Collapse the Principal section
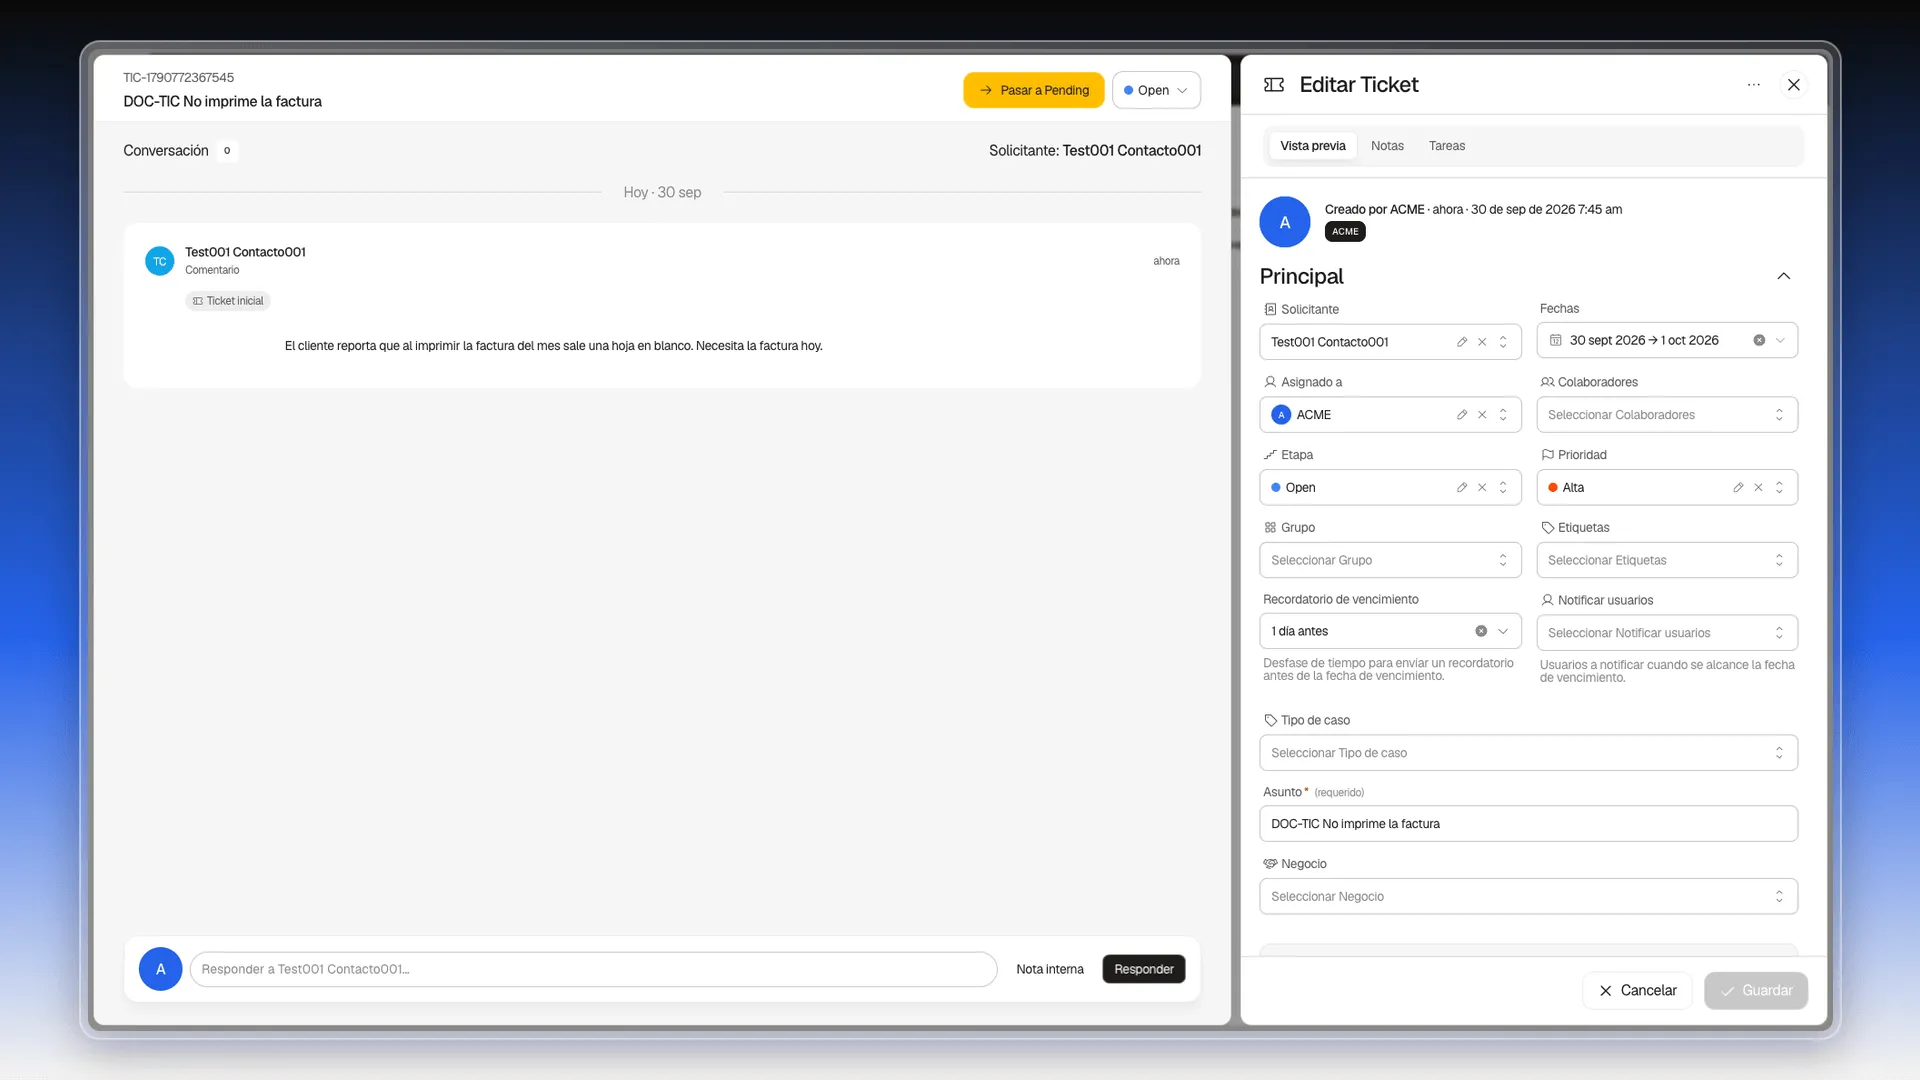 [x=1784, y=276]
